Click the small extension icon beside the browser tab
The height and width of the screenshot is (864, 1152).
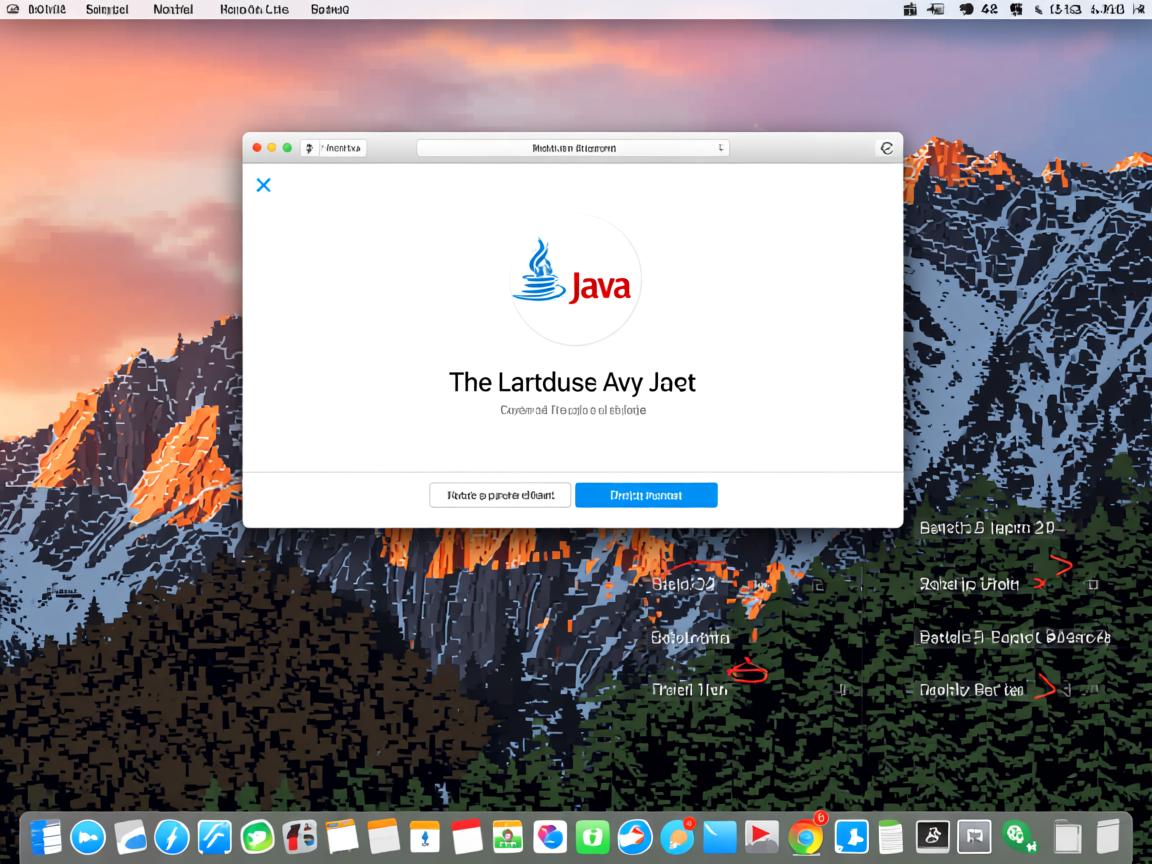311,147
